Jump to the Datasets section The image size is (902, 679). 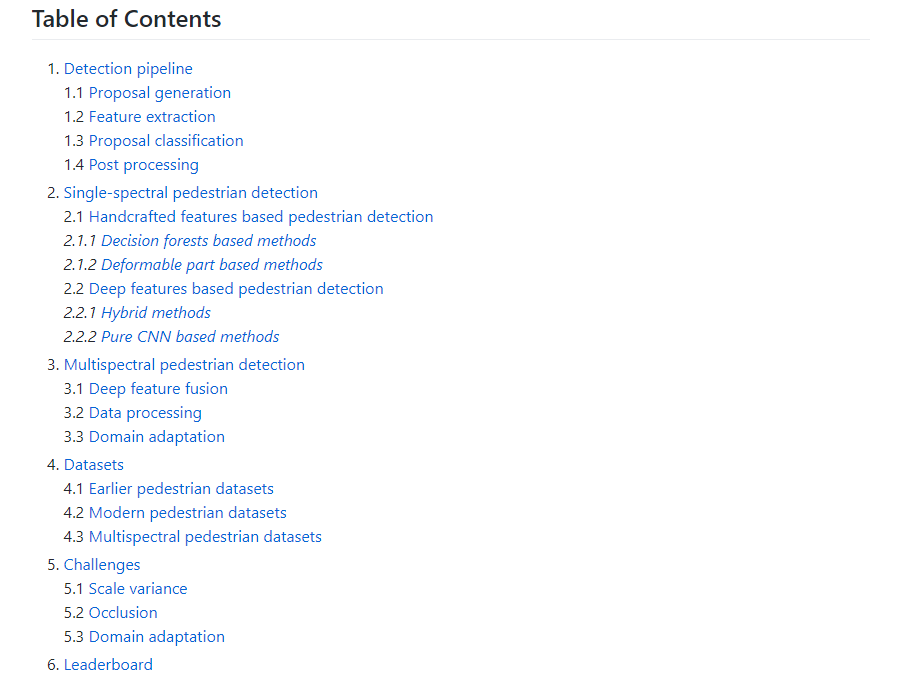coord(94,465)
